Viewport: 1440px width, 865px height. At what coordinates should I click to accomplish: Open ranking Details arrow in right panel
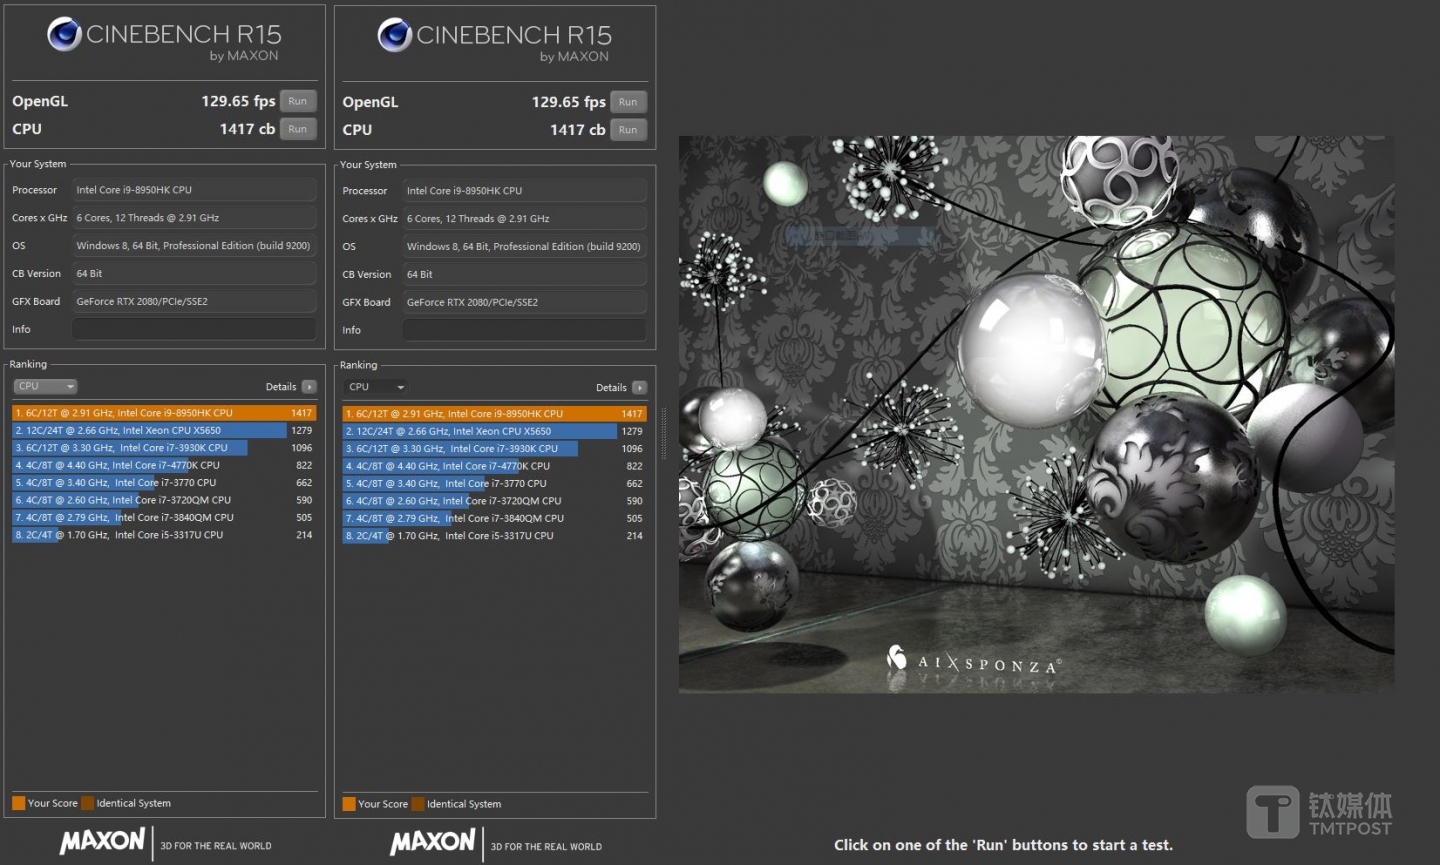coord(639,388)
